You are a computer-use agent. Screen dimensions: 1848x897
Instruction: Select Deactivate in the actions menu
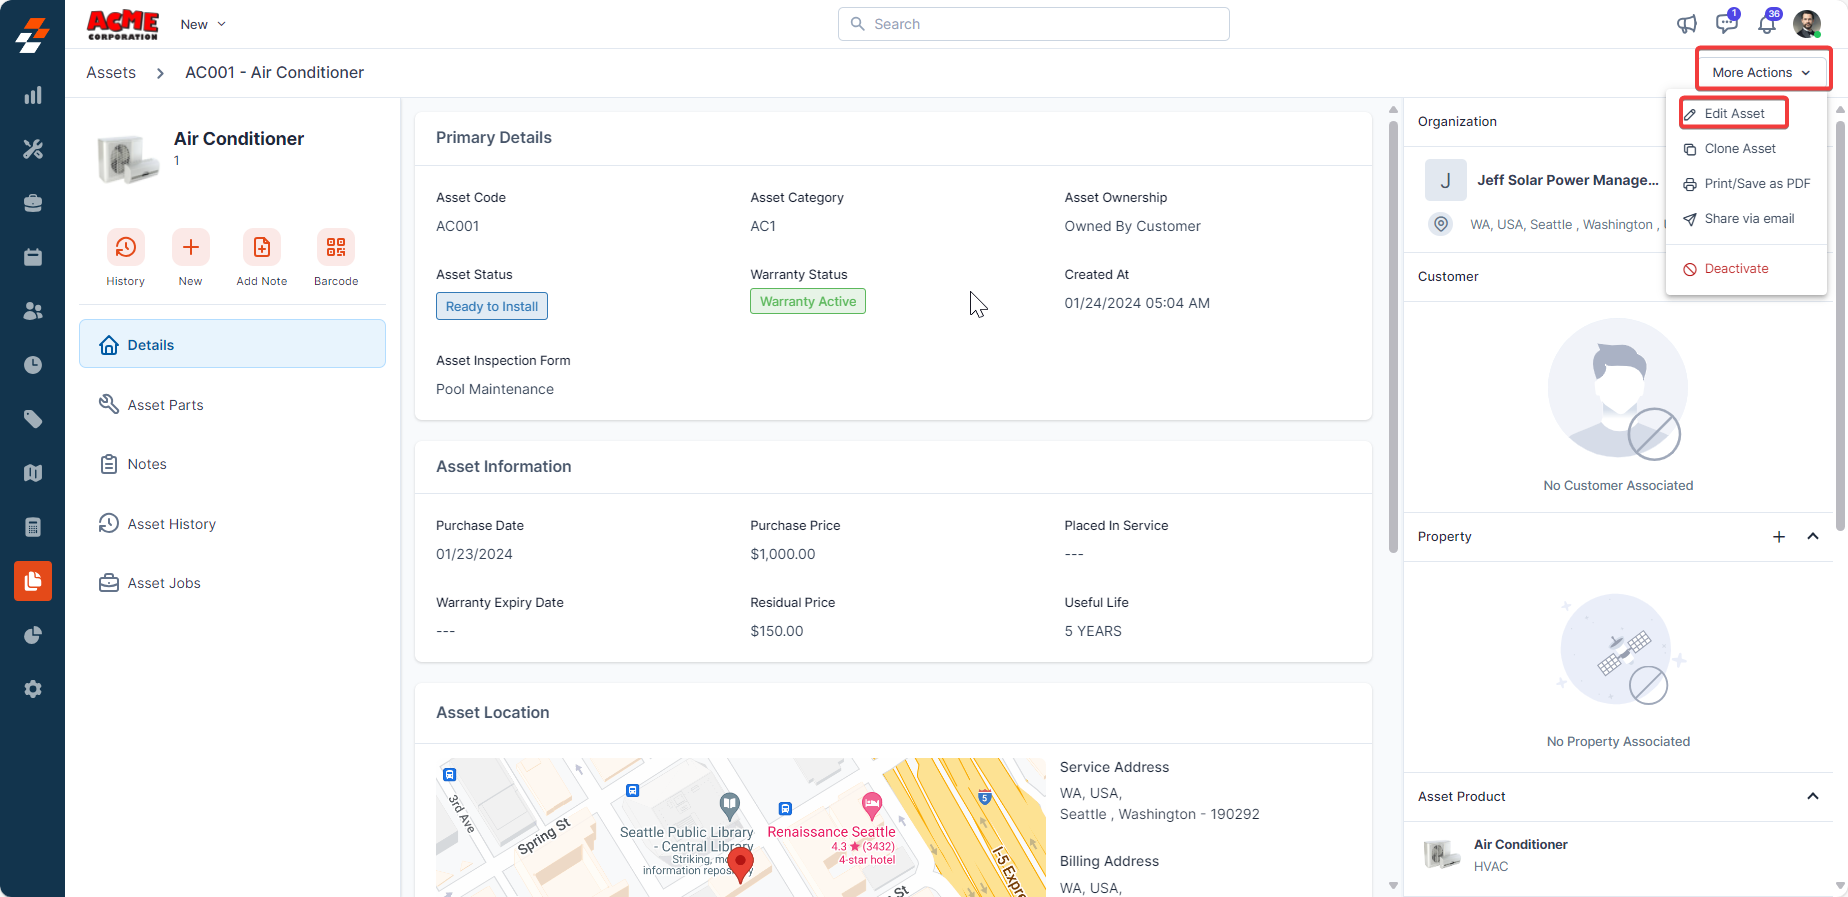click(1736, 269)
